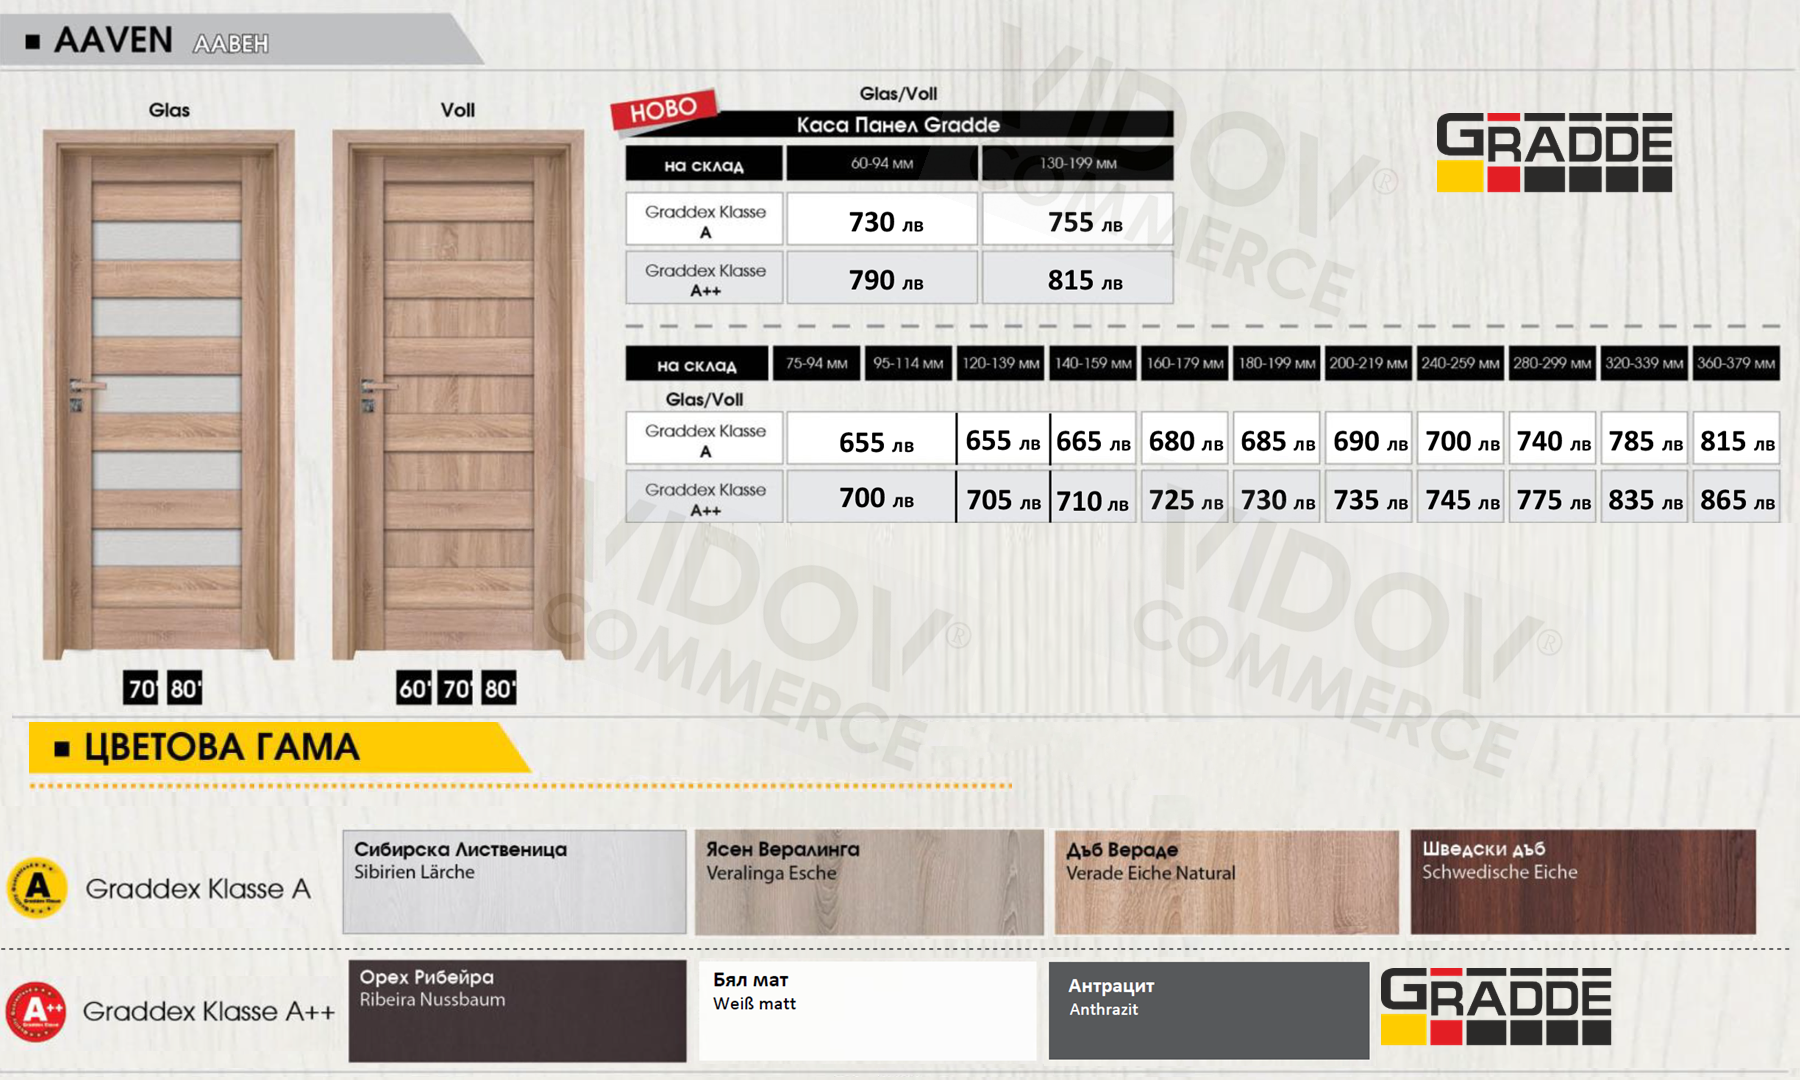This screenshot has height=1080, width=1800.
Task: Click the 160-179 мм column header
Action: pos(1184,363)
